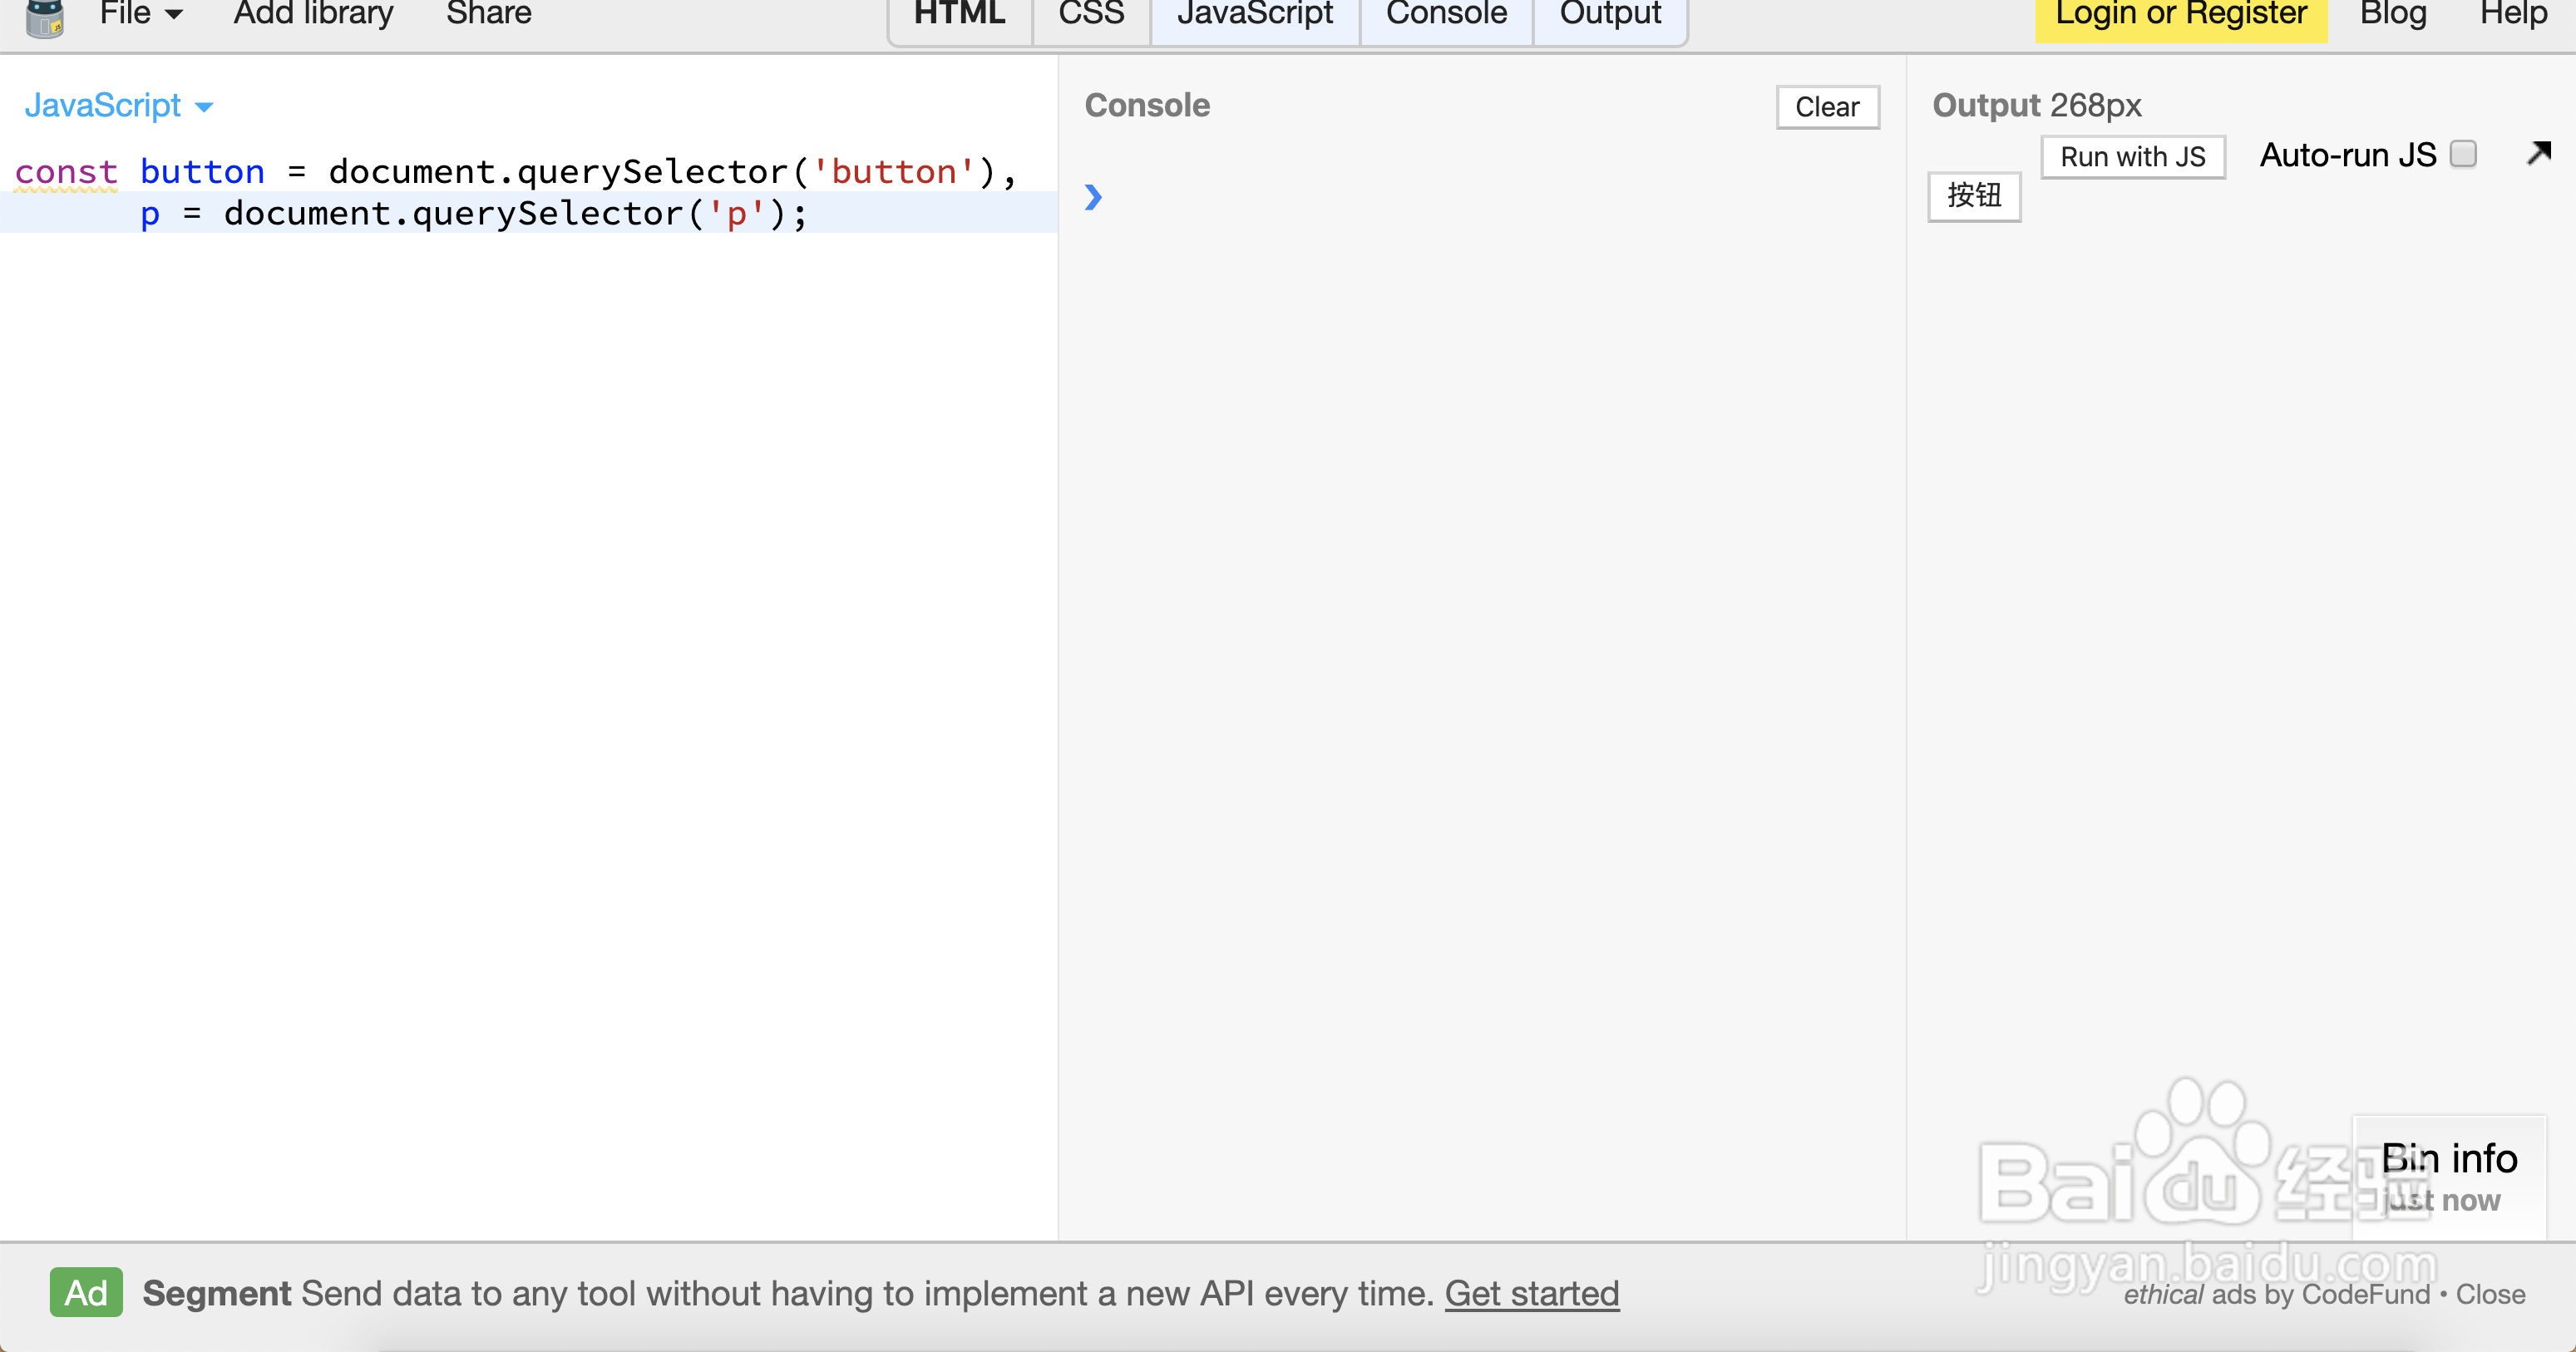2576x1352 pixels.
Task: Click the green Ad badge
Action: [86, 1293]
